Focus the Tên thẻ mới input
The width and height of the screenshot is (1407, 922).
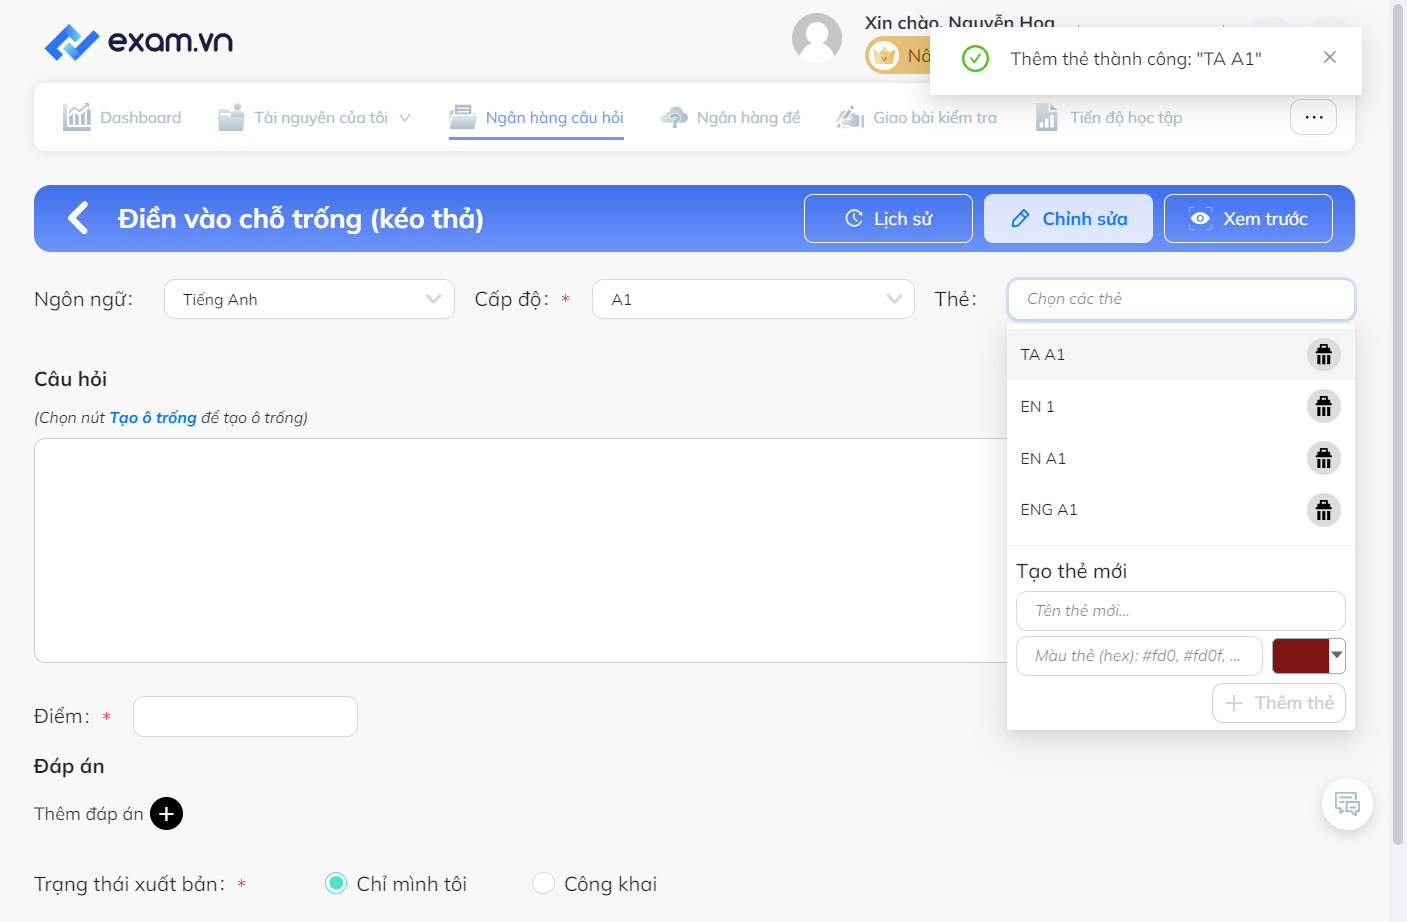[x=1181, y=610]
